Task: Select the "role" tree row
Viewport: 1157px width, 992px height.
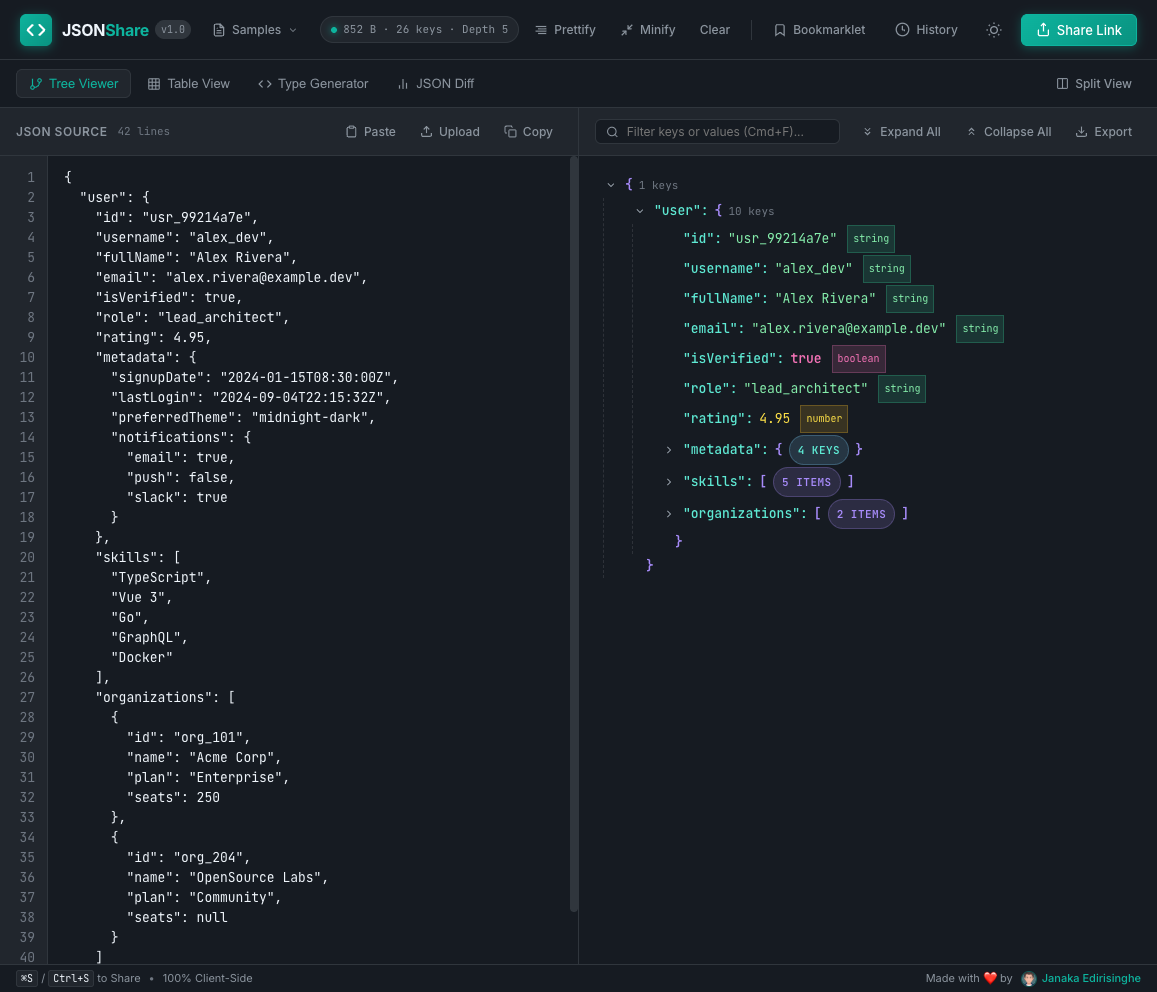Action: pyautogui.click(x=804, y=388)
